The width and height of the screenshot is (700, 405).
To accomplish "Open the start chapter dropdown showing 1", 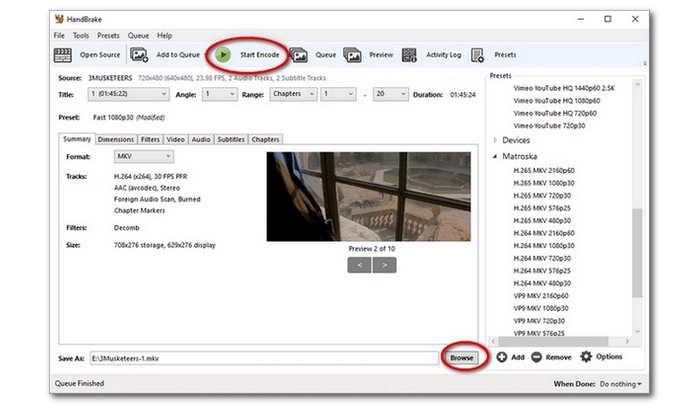I will (x=338, y=94).
